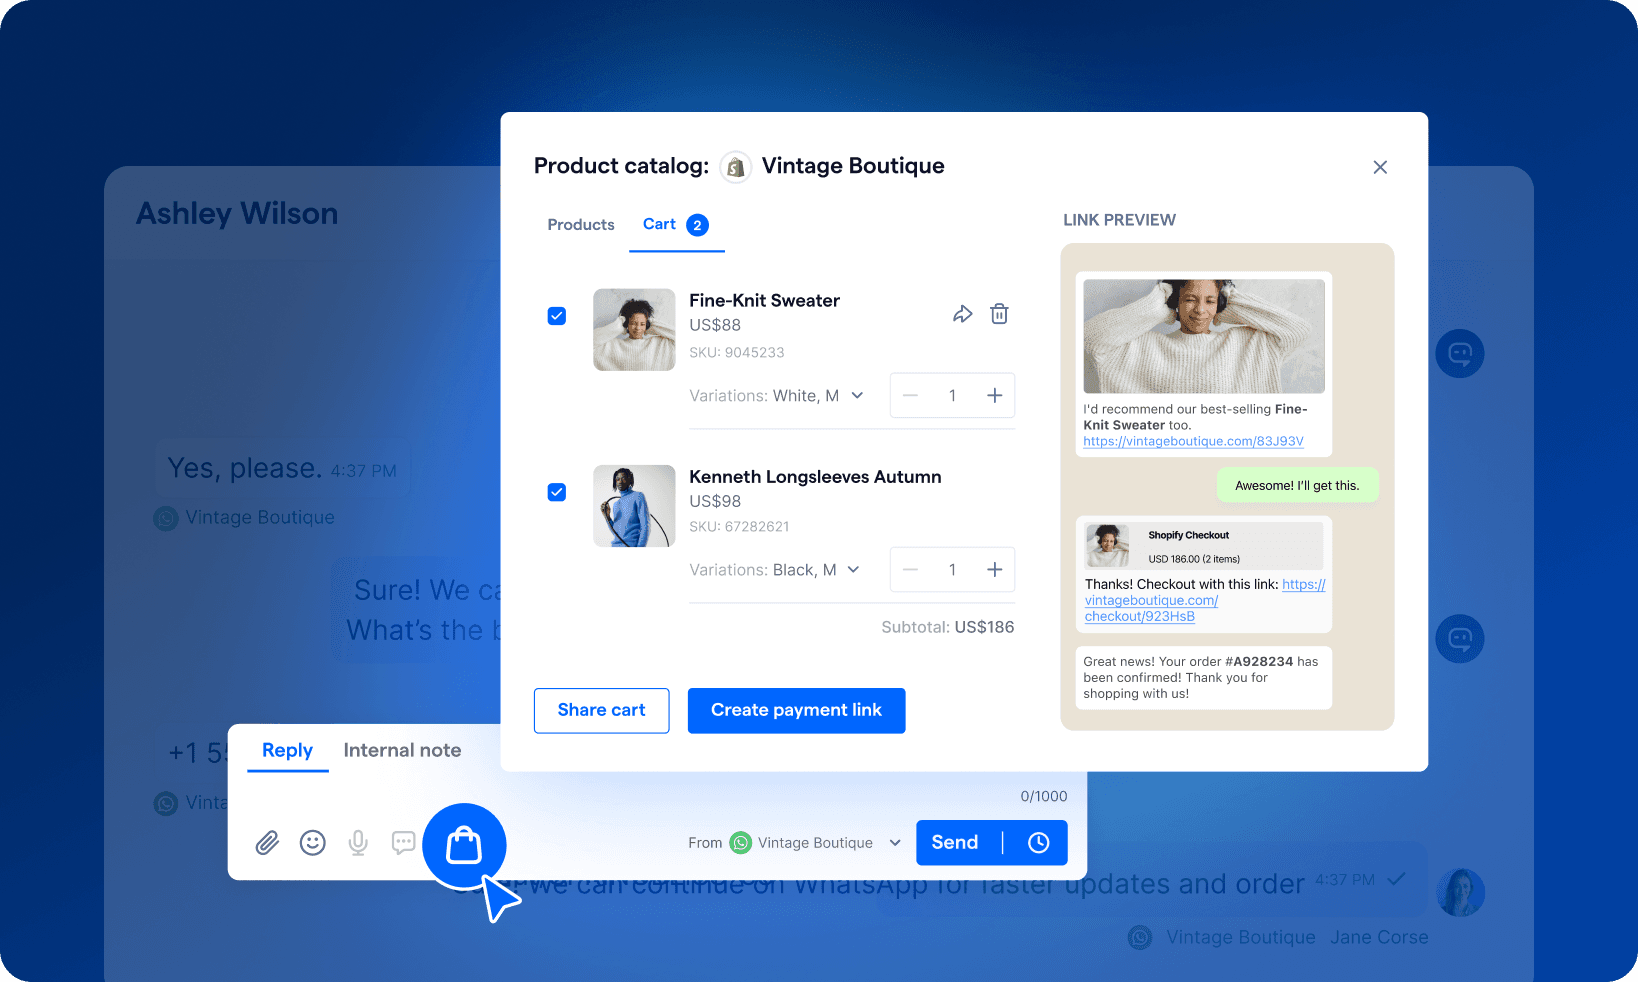Expand the Black, M variations dropdown

(852, 569)
